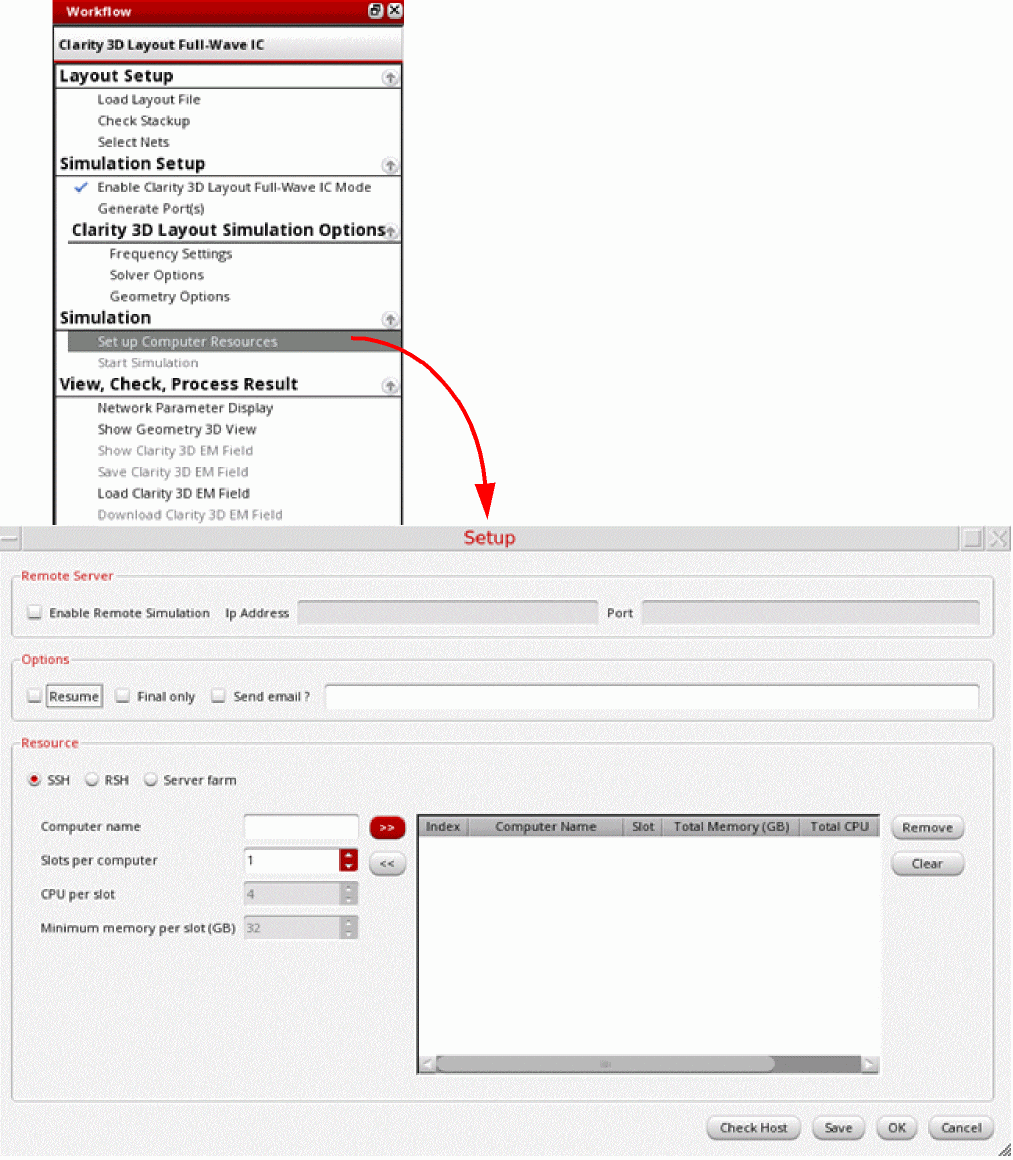Click the table's horizontal scrollbar thumb
1013x1160 pixels.
(x=605, y=1065)
